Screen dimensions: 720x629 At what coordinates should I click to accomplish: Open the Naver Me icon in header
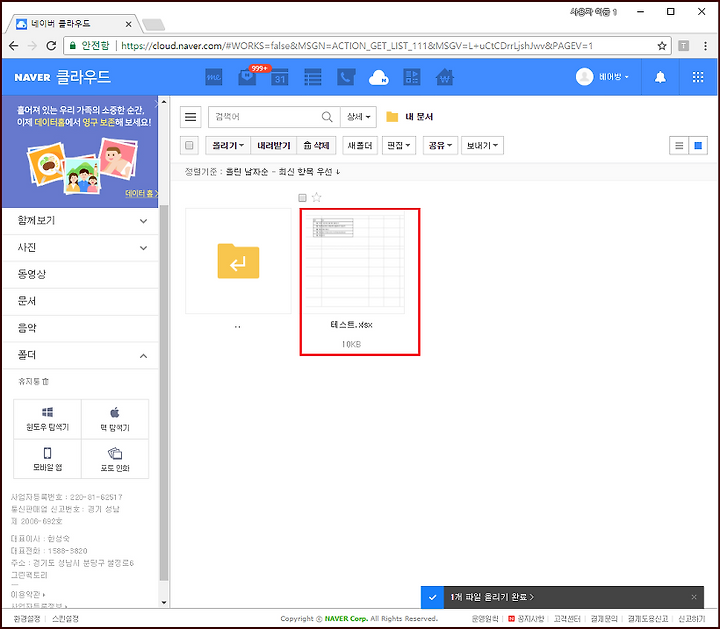click(x=214, y=77)
